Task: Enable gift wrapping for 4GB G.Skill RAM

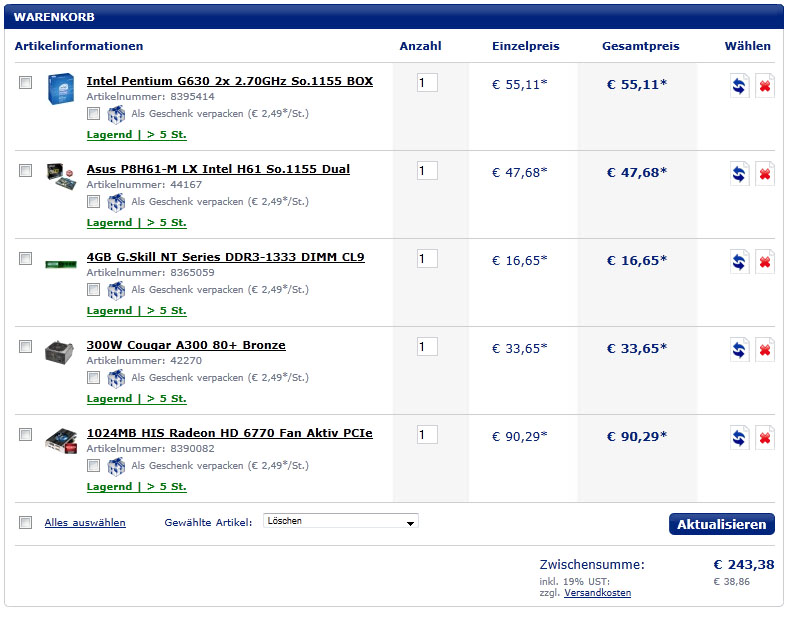Action: pyautogui.click(x=93, y=289)
